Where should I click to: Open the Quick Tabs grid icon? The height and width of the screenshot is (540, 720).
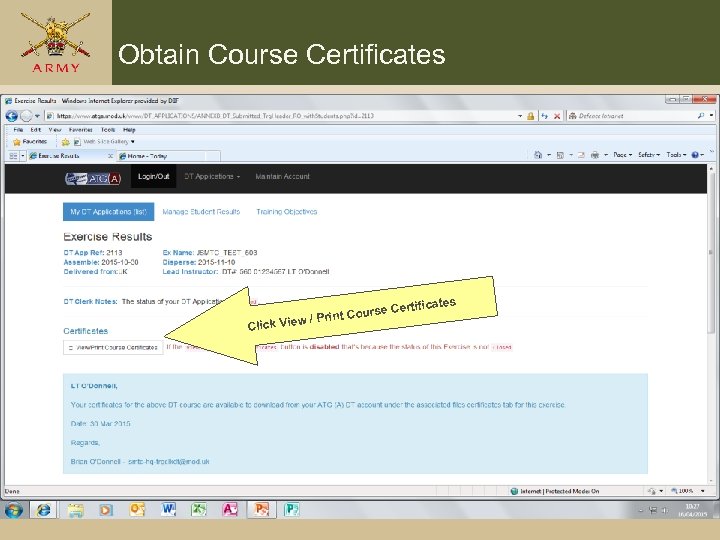(x=13, y=156)
